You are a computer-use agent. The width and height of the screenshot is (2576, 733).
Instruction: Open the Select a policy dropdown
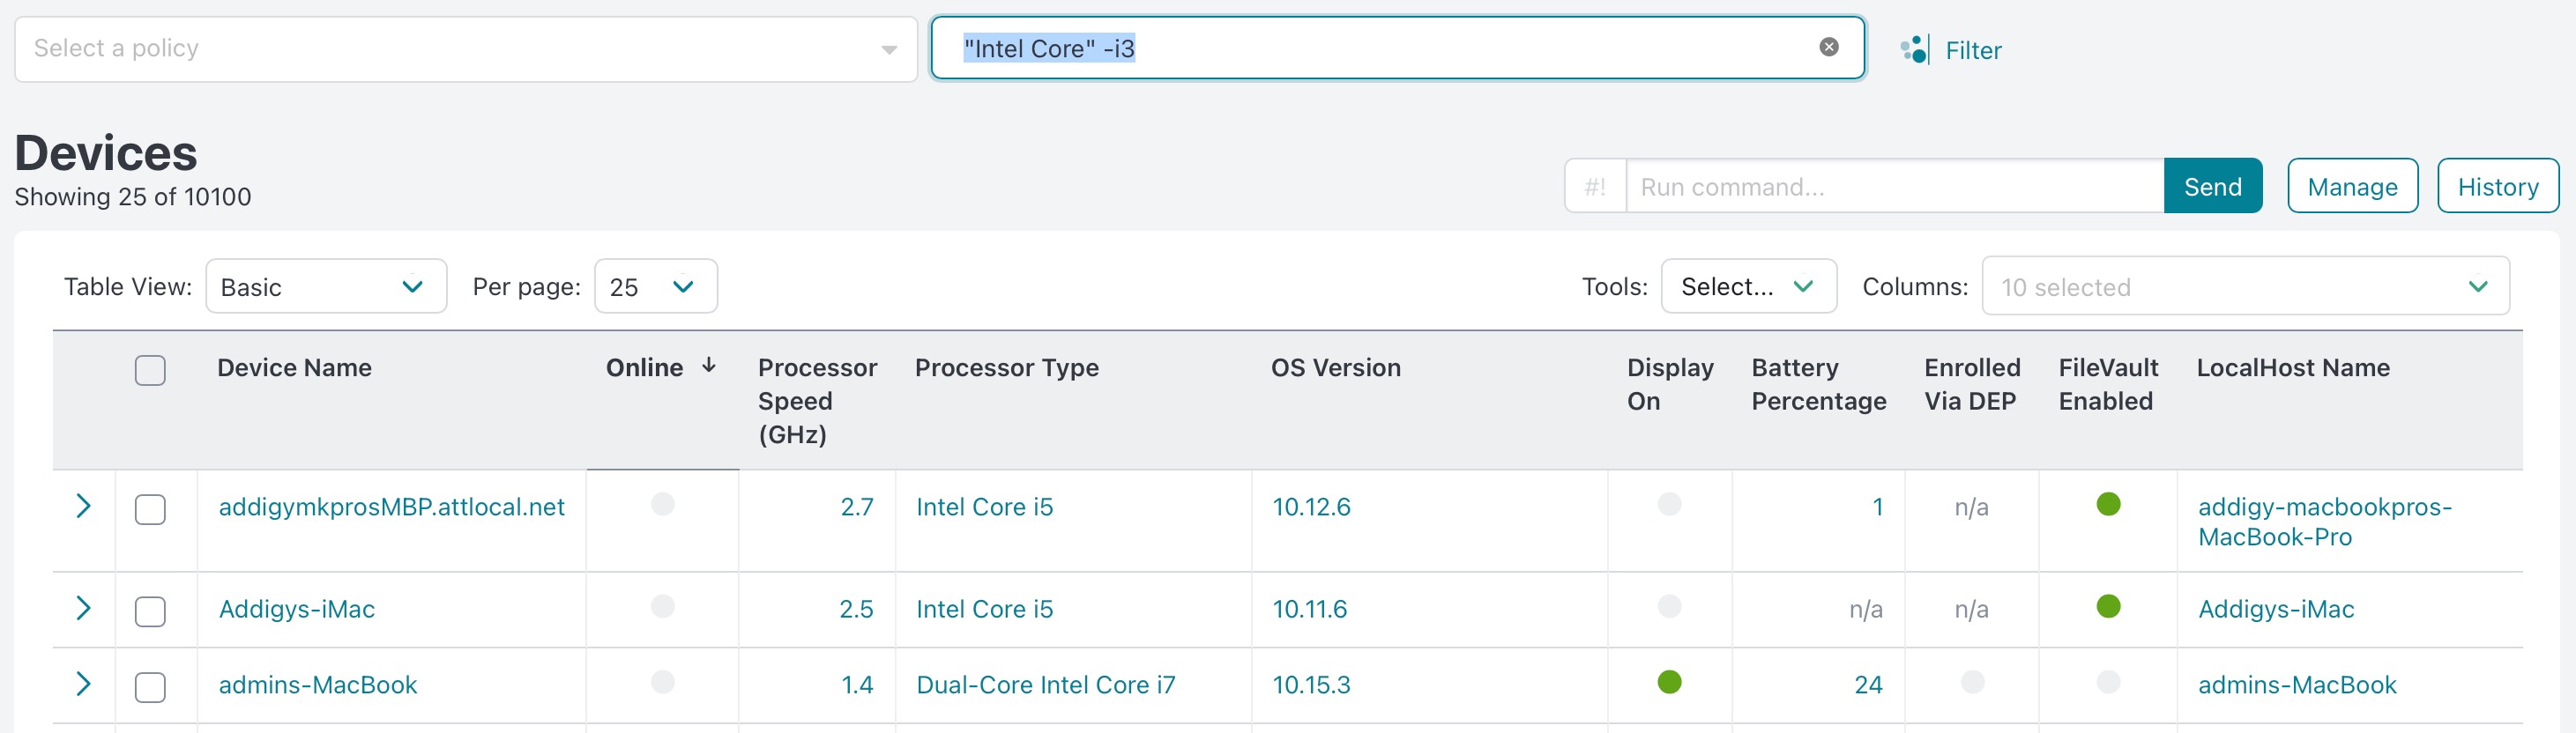click(x=465, y=49)
